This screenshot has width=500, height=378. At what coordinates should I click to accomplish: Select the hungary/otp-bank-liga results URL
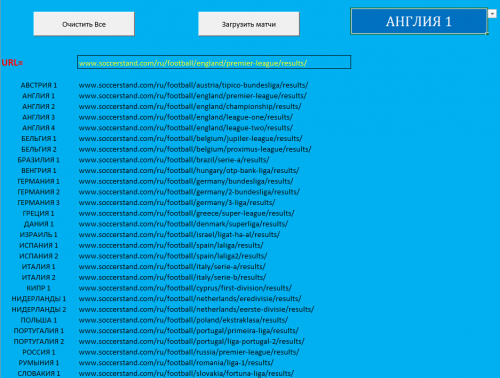189,171
